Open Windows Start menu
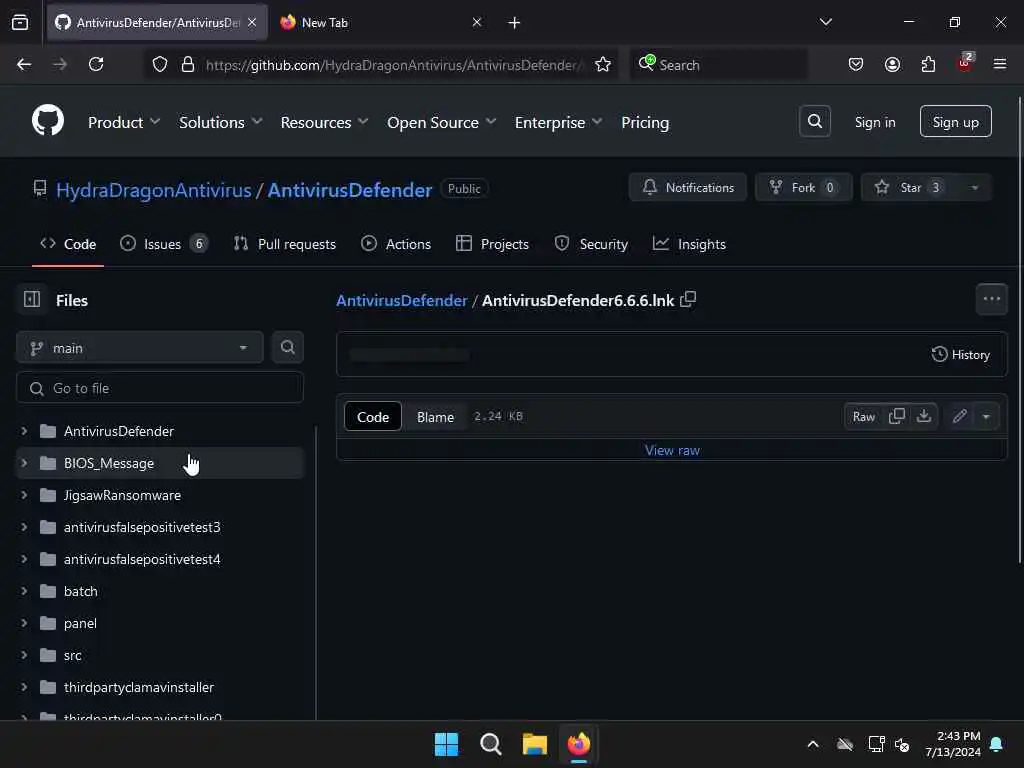The image size is (1024, 768). click(447, 744)
